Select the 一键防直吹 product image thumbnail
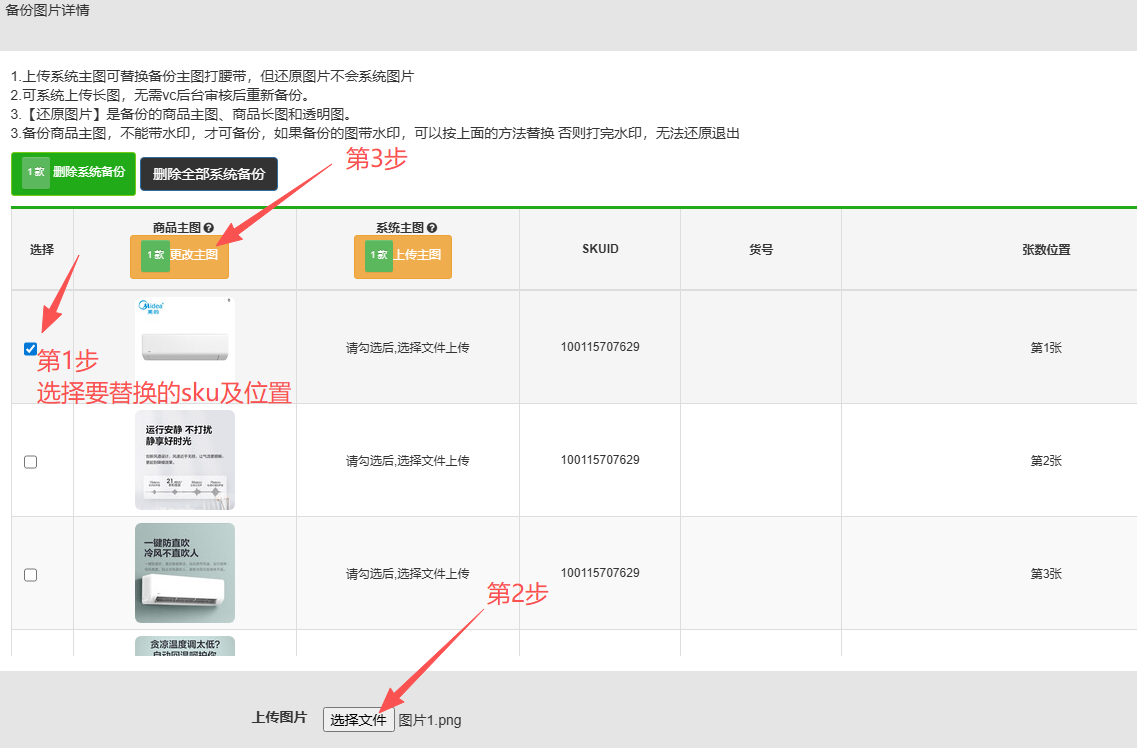 [185, 573]
